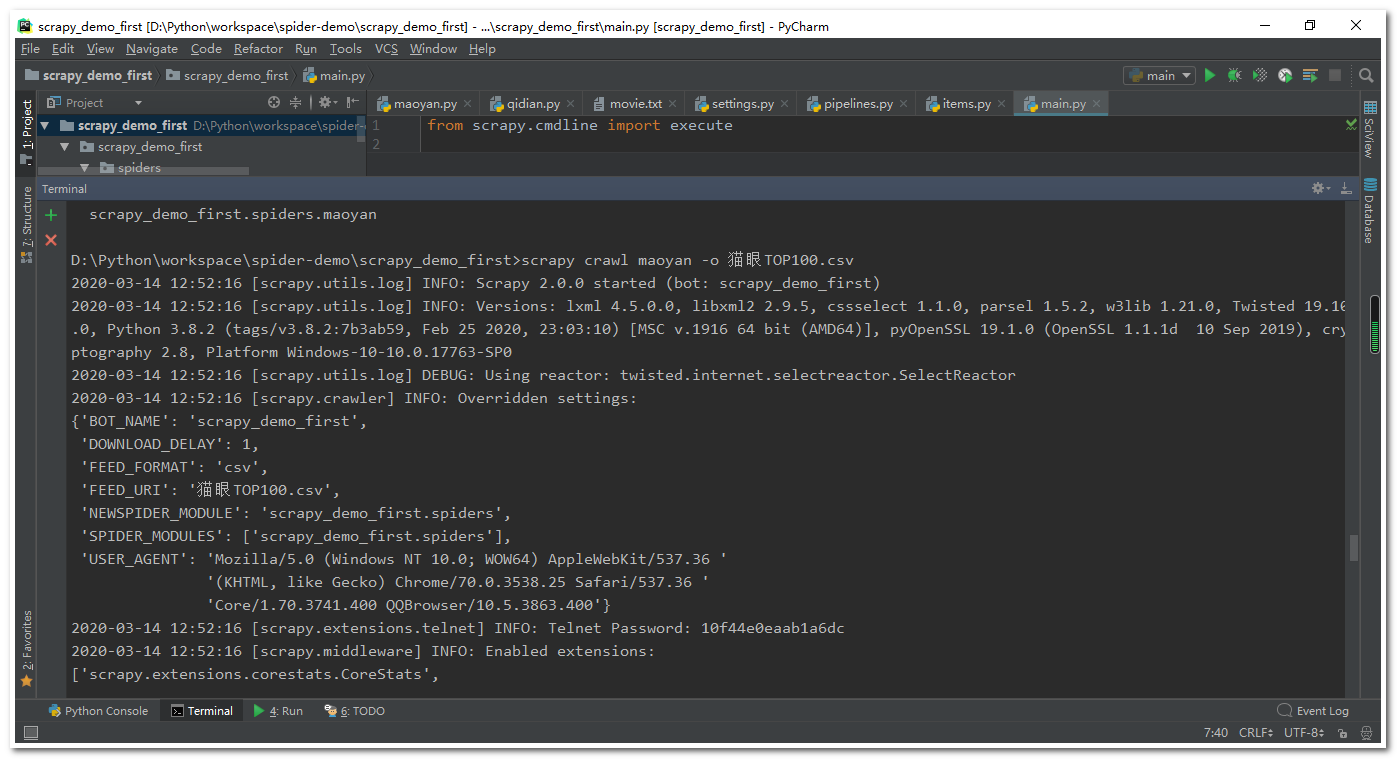Switch to the pipelines.py editor tab
The height and width of the screenshot is (759, 1397).
coord(858,104)
